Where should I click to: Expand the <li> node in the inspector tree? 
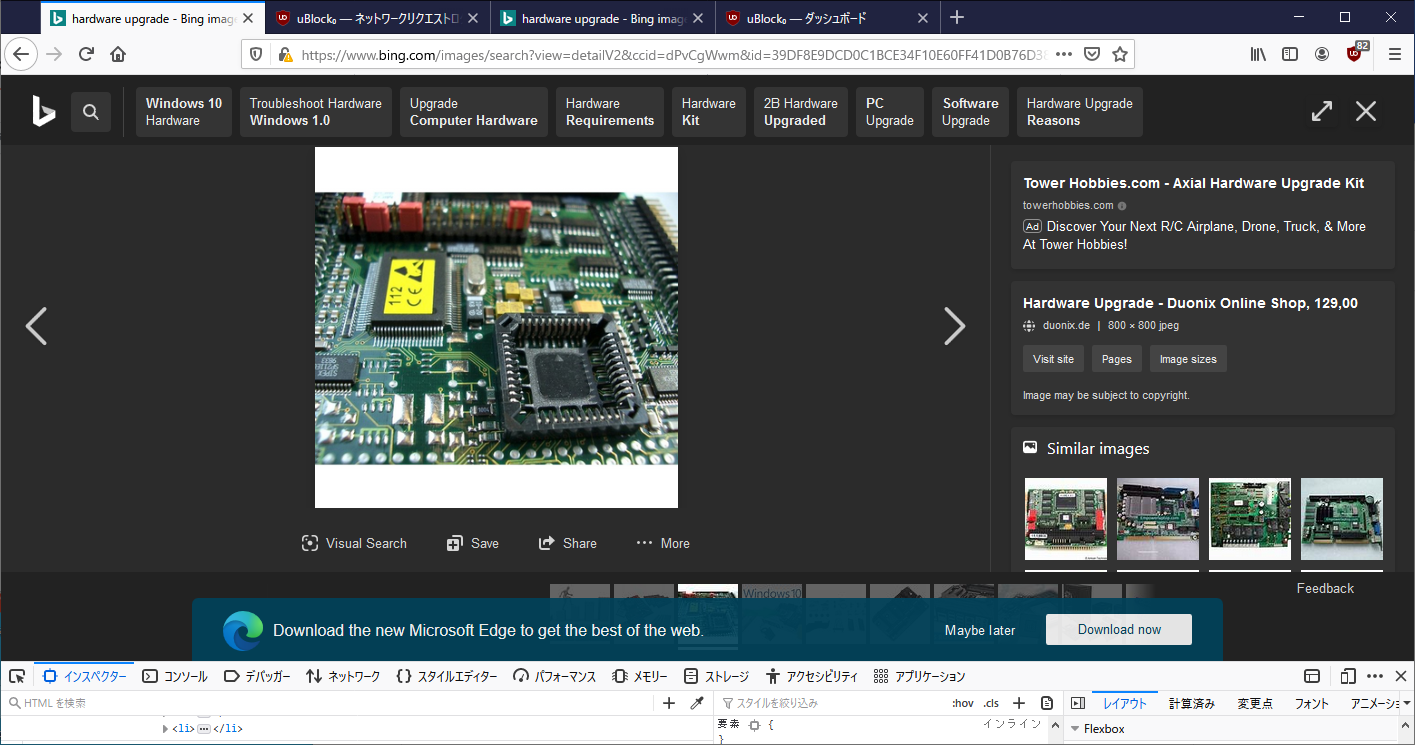pyautogui.click(x=166, y=728)
